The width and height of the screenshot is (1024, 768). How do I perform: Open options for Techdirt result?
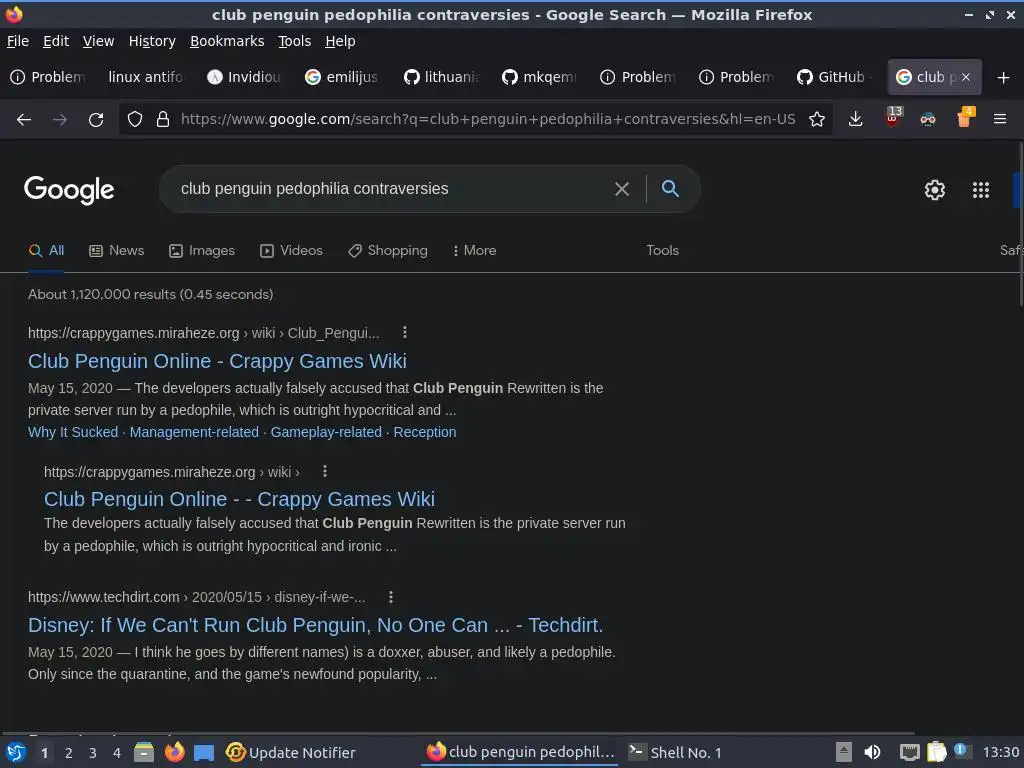391,597
